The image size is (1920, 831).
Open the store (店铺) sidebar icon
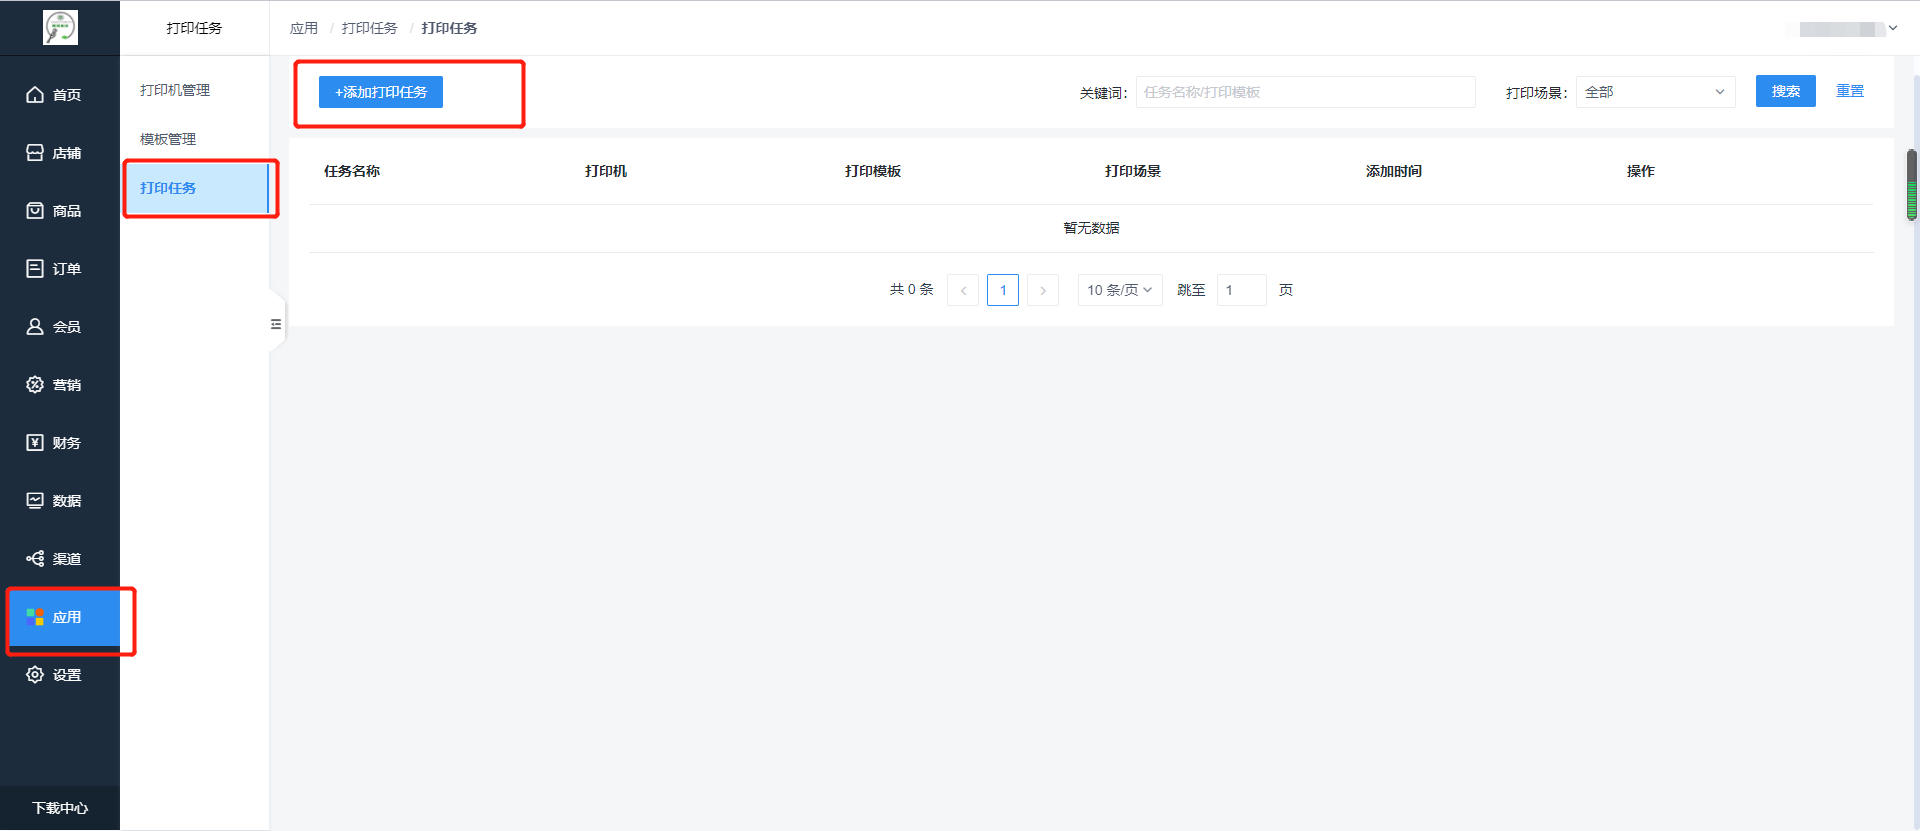tap(35, 153)
